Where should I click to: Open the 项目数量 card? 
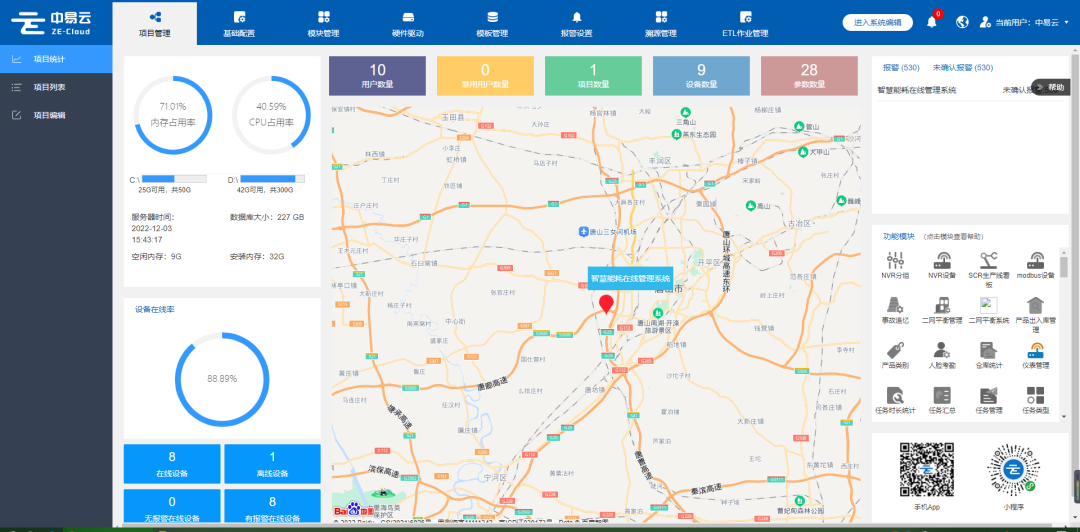tap(593, 76)
